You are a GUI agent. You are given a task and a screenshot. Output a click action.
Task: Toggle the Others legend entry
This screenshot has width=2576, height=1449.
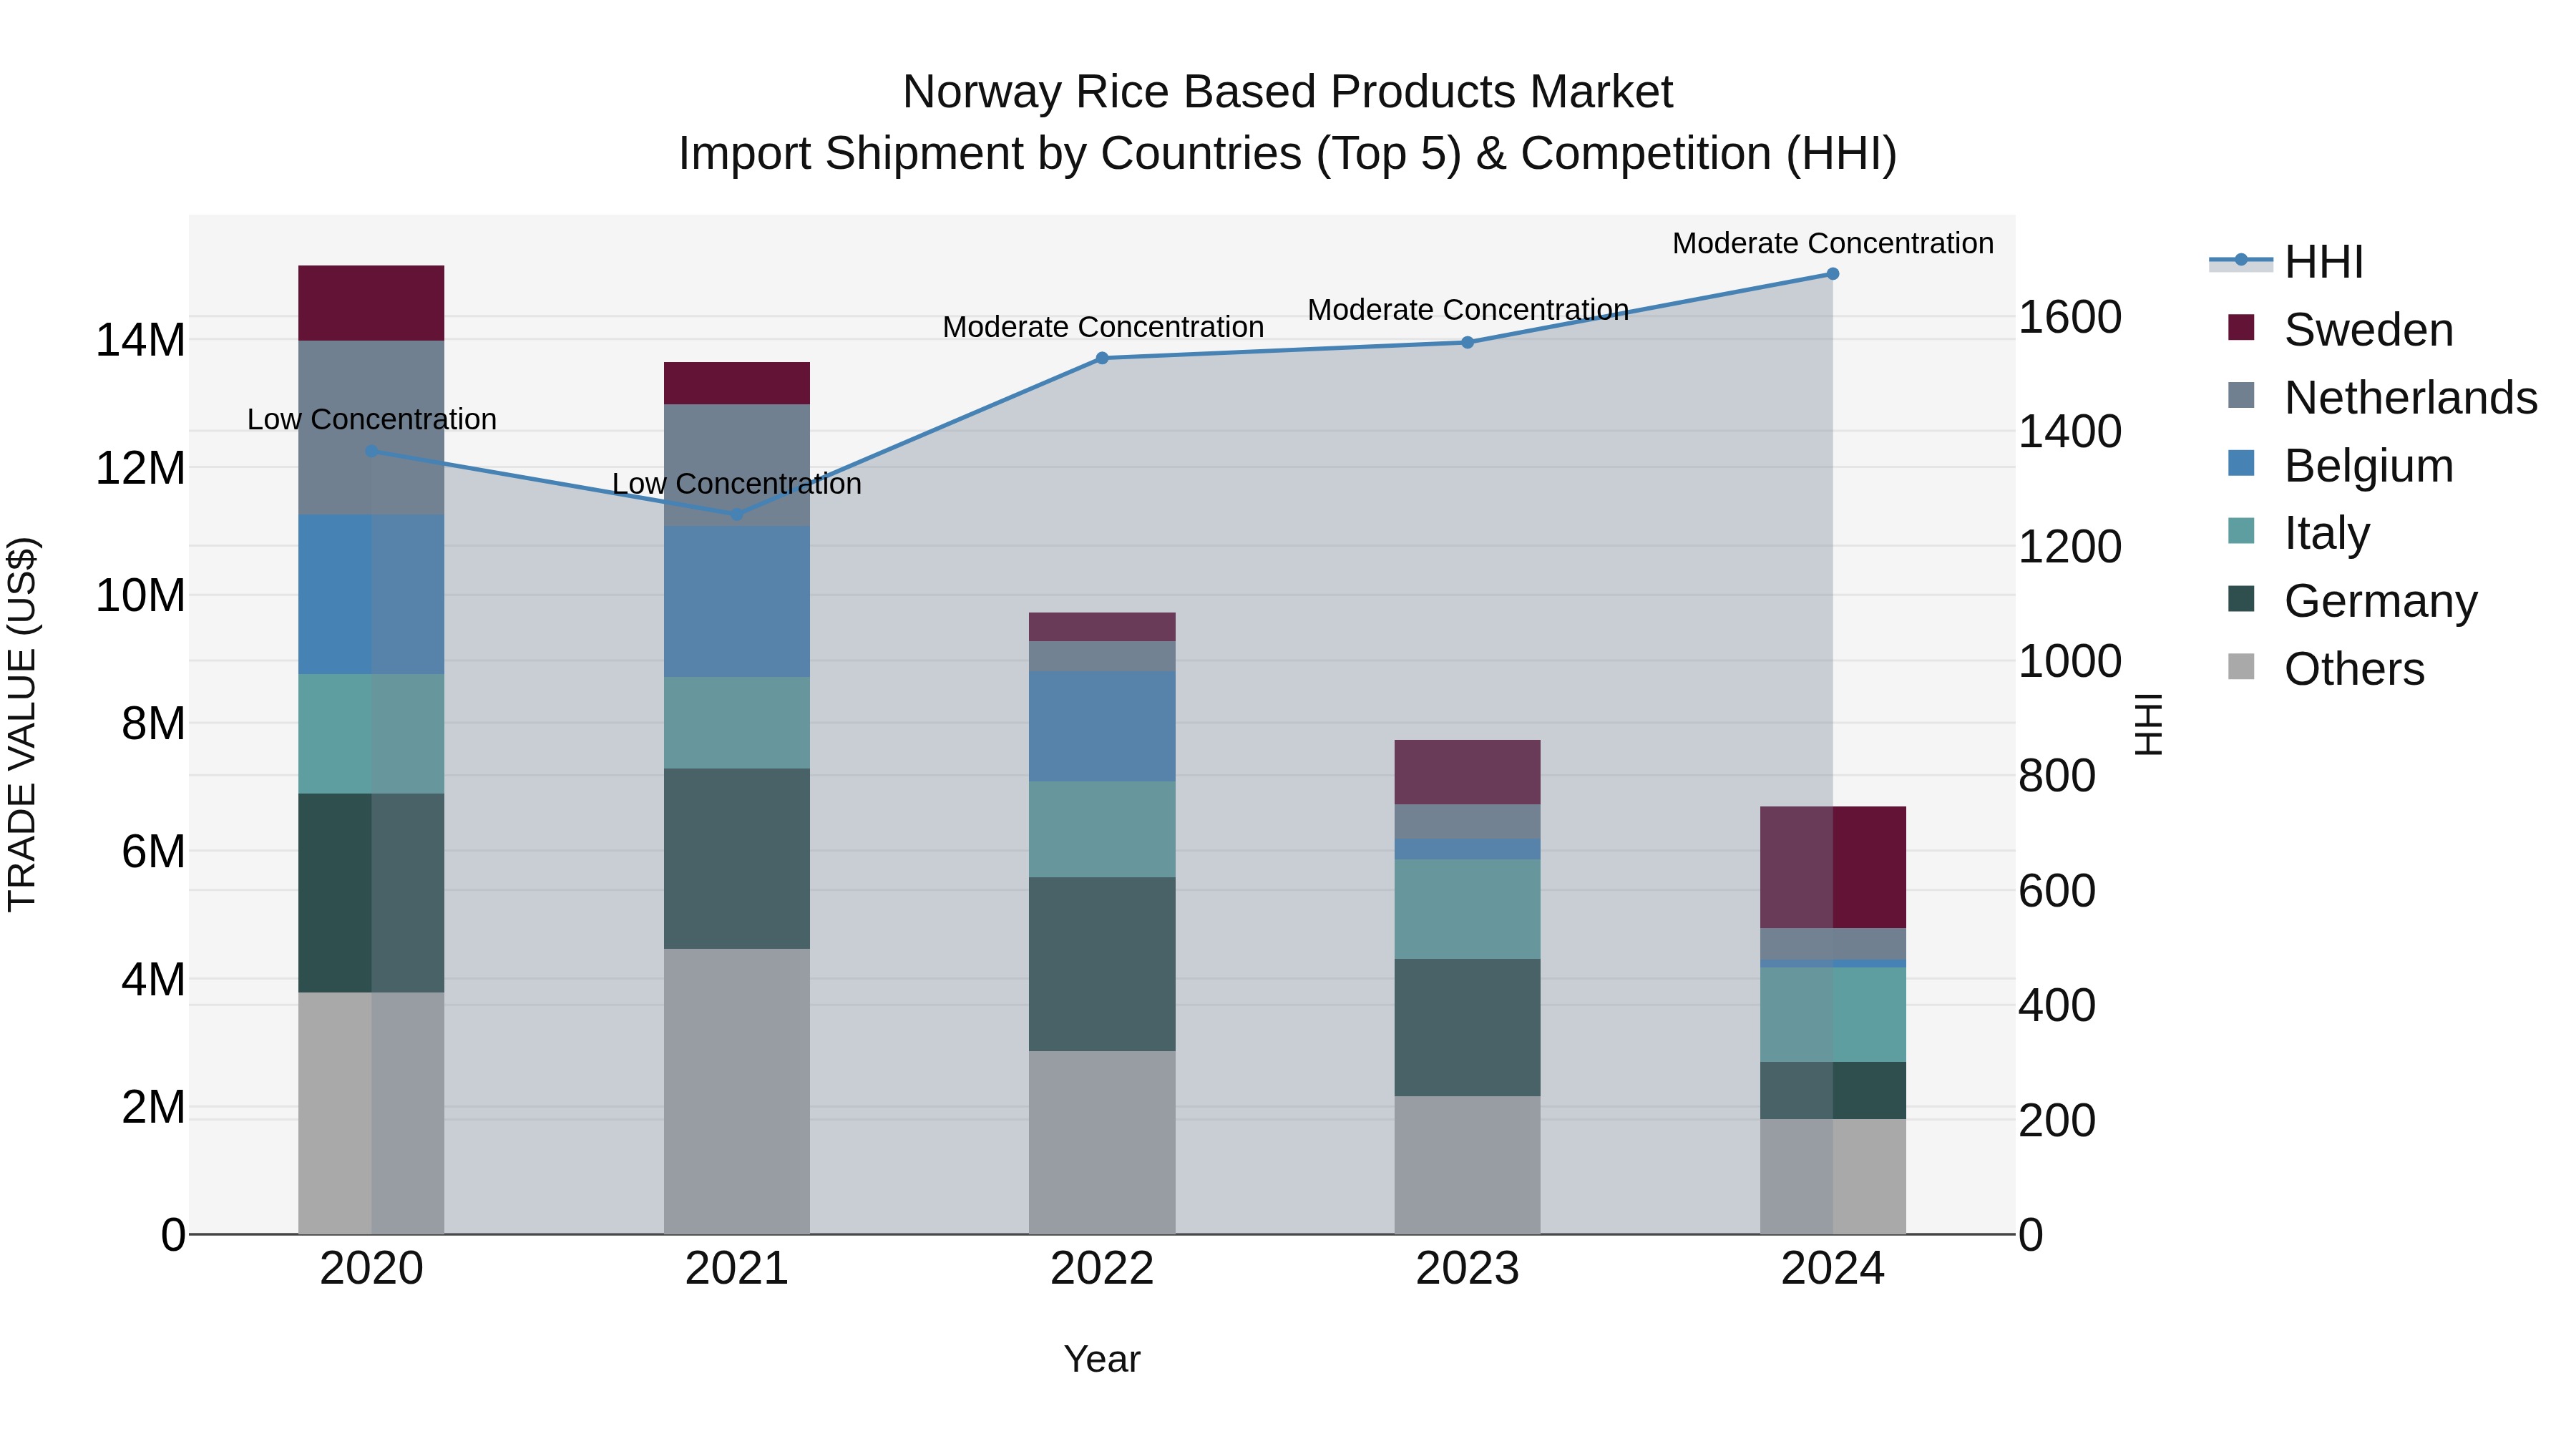point(2327,669)
